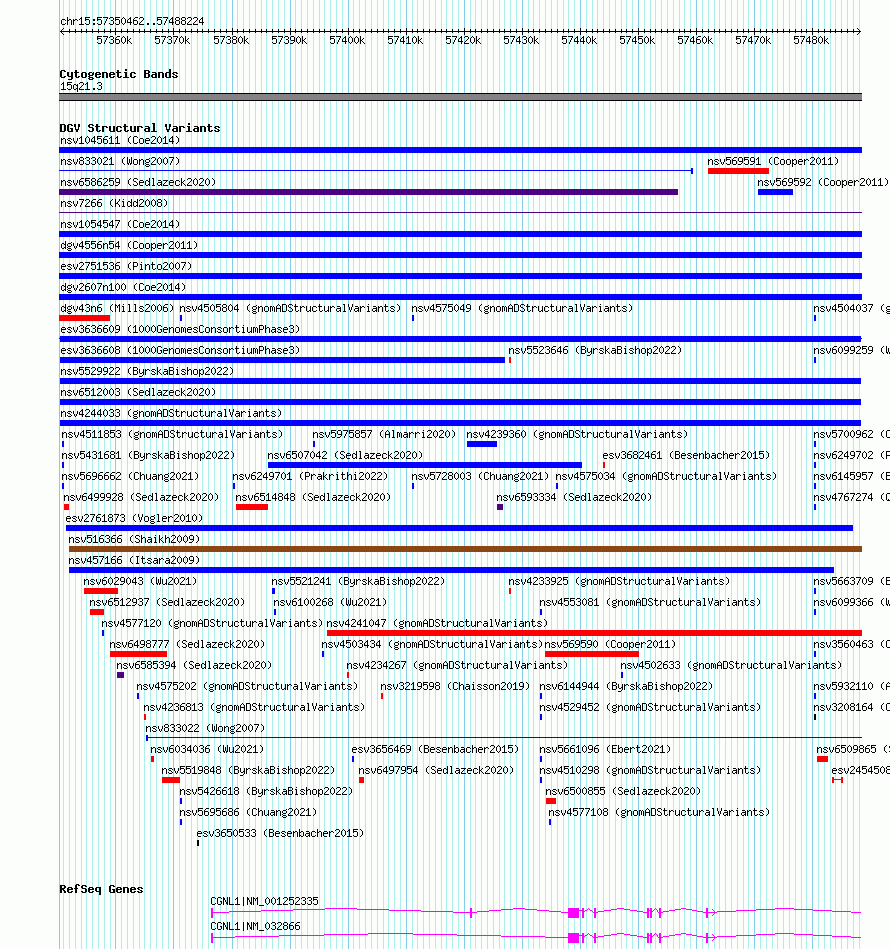The height and width of the screenshot is (949, 890).
Task: Click the 57400k ruler position
Action: 347,41
